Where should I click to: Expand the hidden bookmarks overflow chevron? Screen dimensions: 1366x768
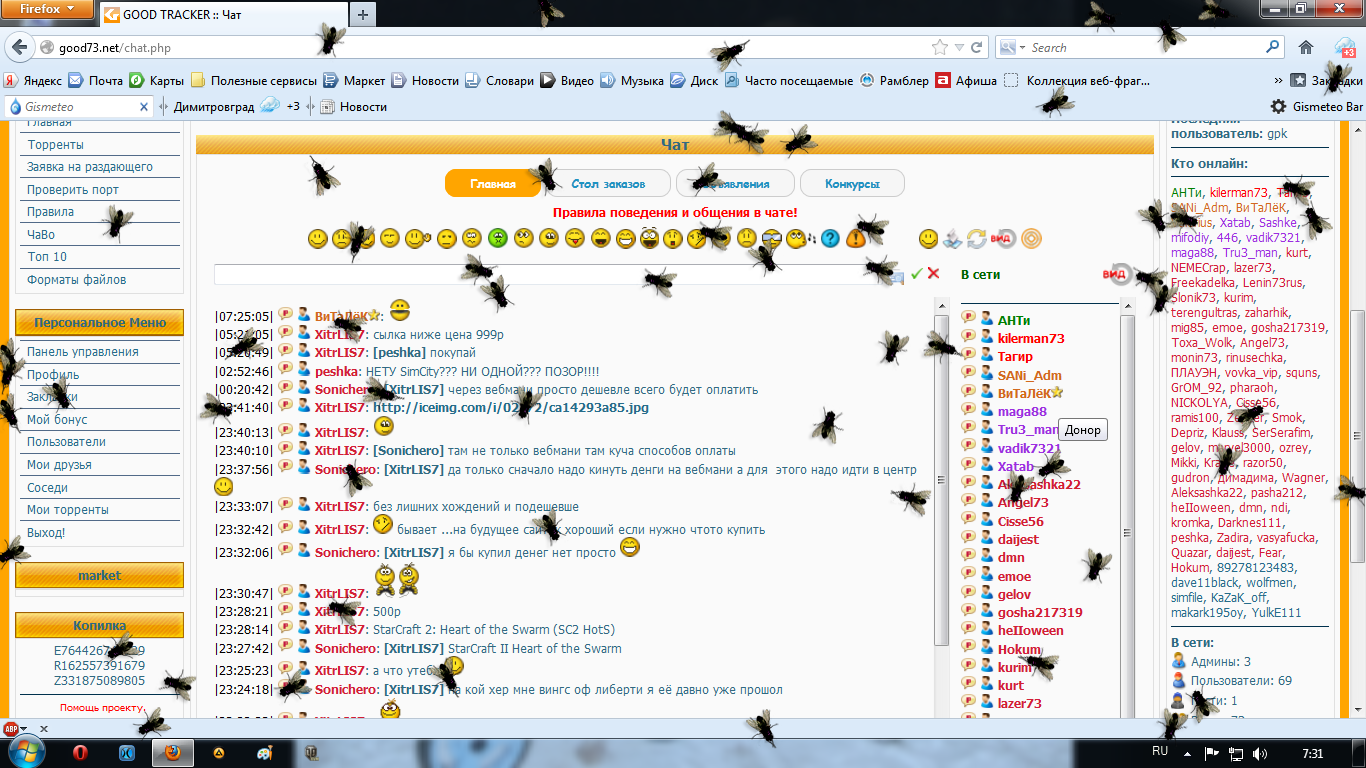tap(1278, 81)
